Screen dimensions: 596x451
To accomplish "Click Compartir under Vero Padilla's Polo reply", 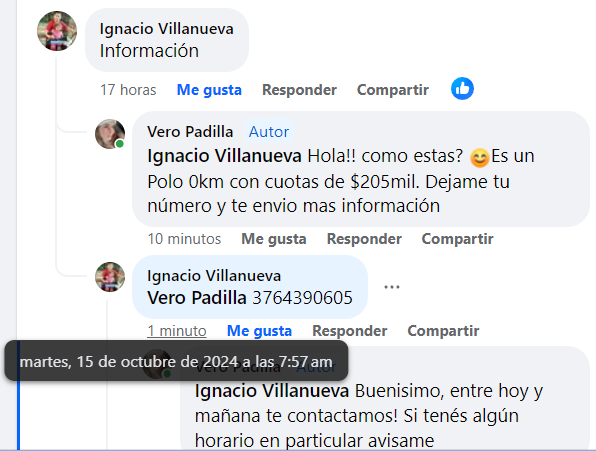I will tap(457, 239).
